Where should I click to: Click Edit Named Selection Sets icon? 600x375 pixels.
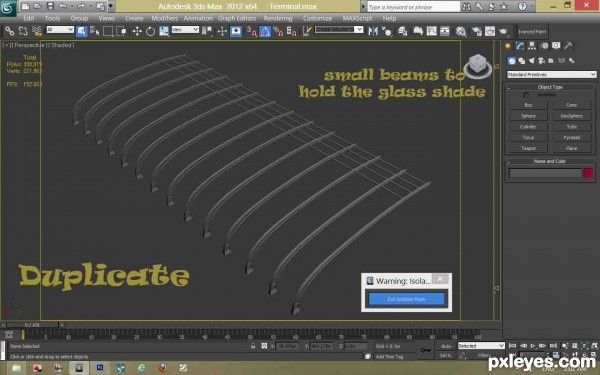[x=307, y=31]
